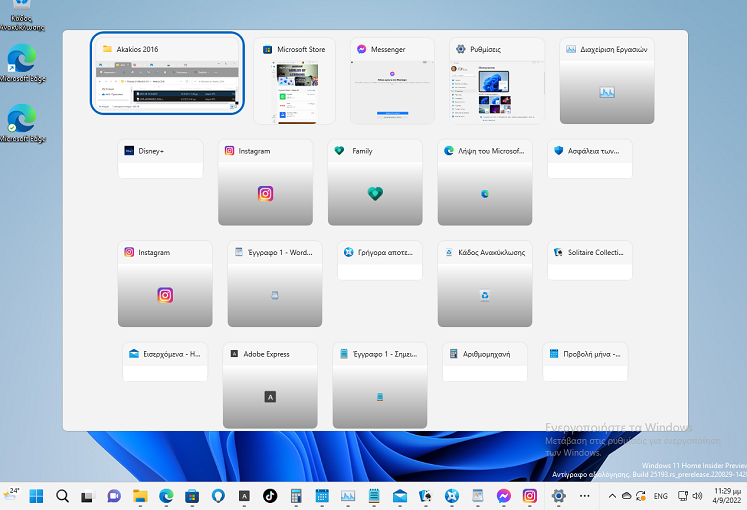Switch to the Solitaire Collecti... window card

click(x=590, y=260)
